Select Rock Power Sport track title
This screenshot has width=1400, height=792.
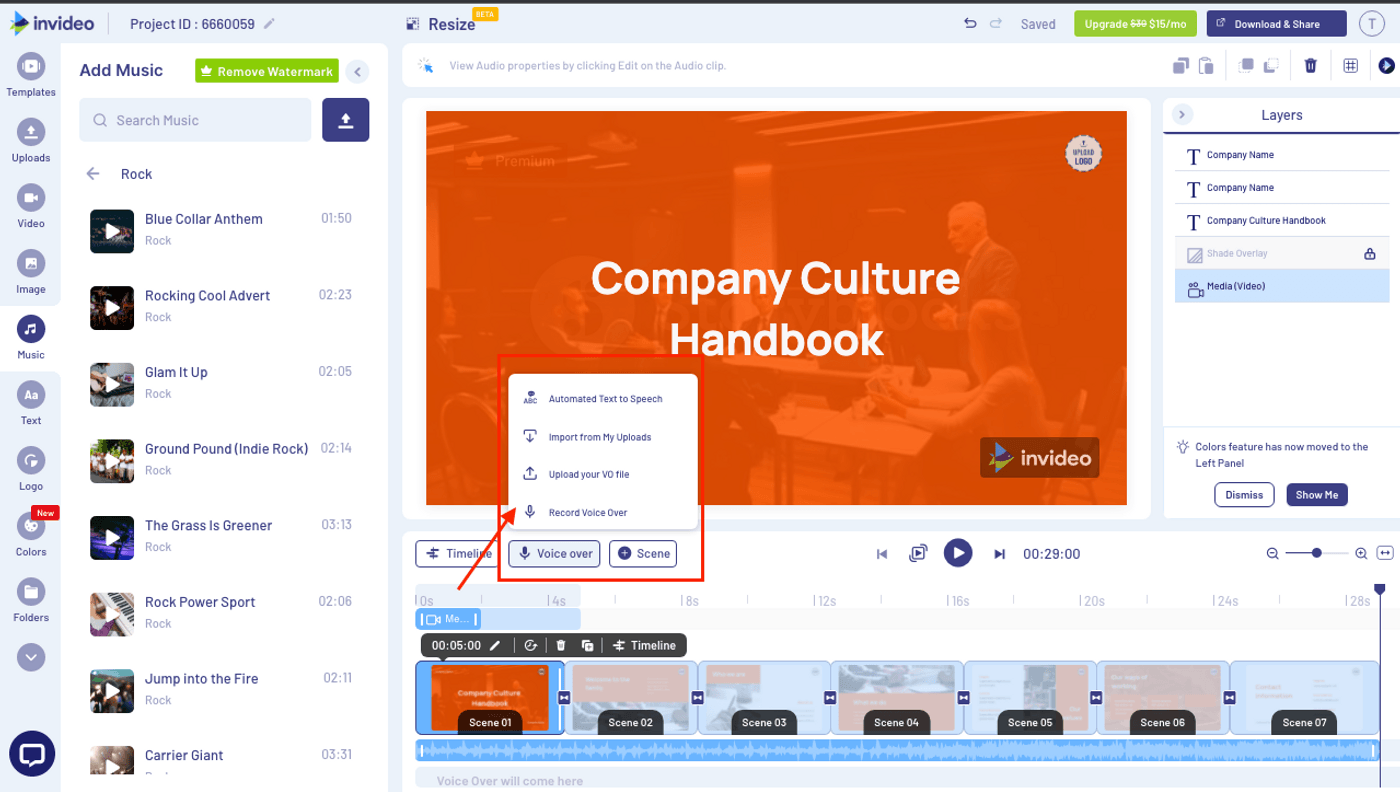pyautogui.click(x=200, y=602)
